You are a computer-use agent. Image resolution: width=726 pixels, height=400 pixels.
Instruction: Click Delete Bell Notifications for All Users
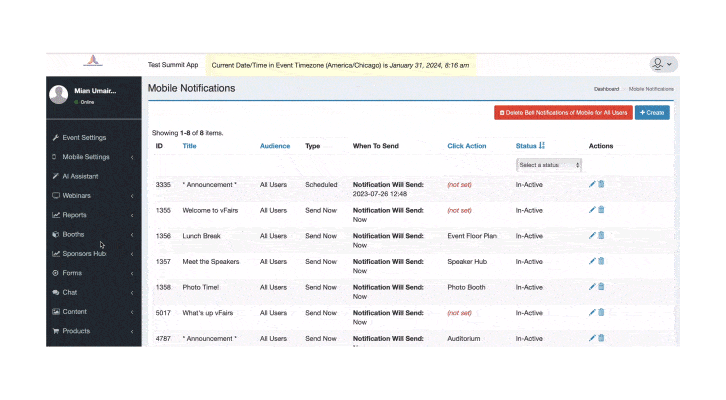[x=563, y=113]
